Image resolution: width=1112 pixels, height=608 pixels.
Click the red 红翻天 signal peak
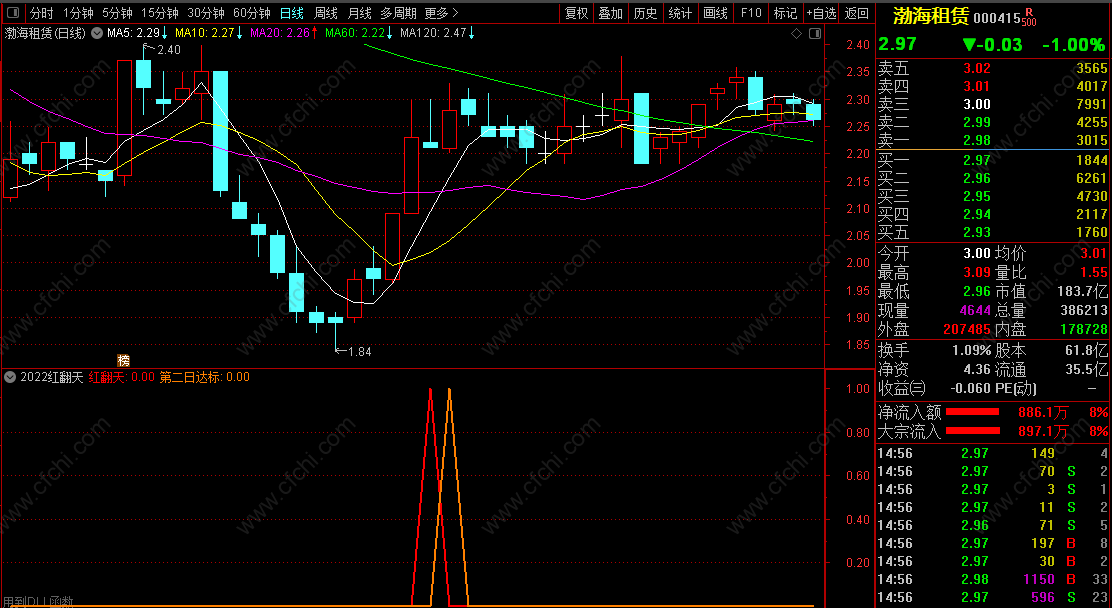(x=430, y=391)
